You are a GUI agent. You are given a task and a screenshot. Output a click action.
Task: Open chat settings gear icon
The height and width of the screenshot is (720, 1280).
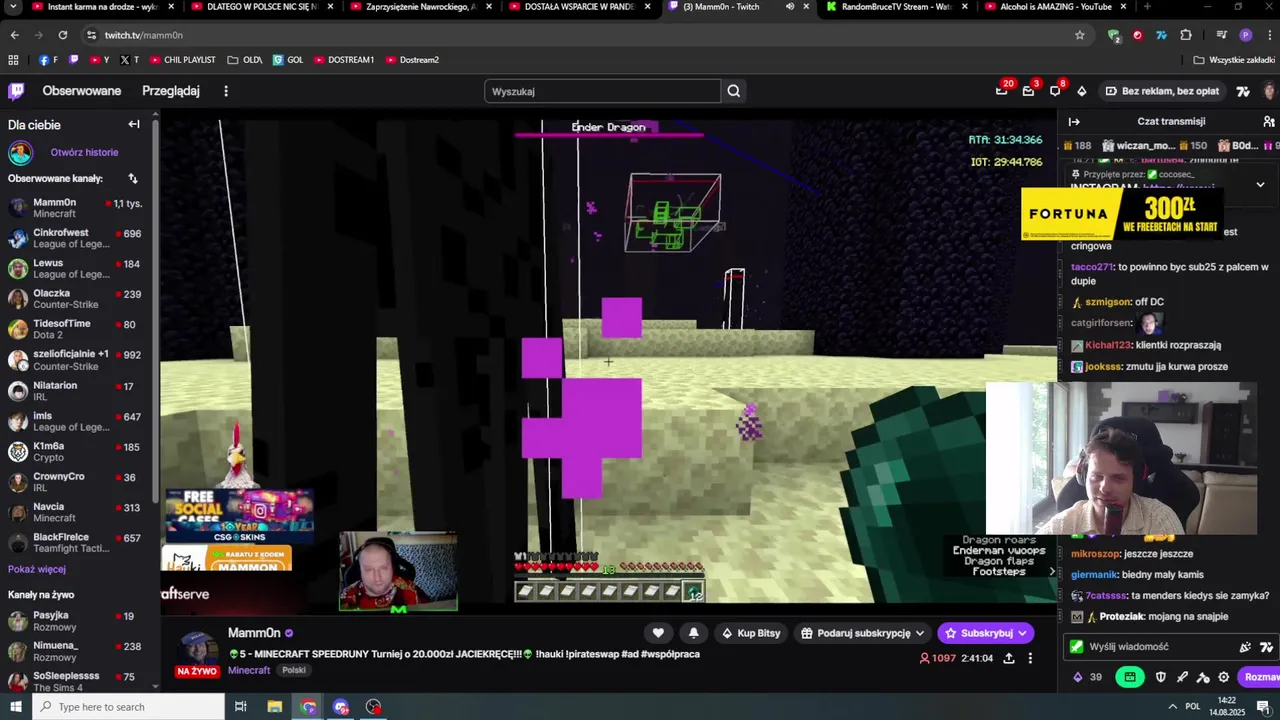tap(1224, 677)
